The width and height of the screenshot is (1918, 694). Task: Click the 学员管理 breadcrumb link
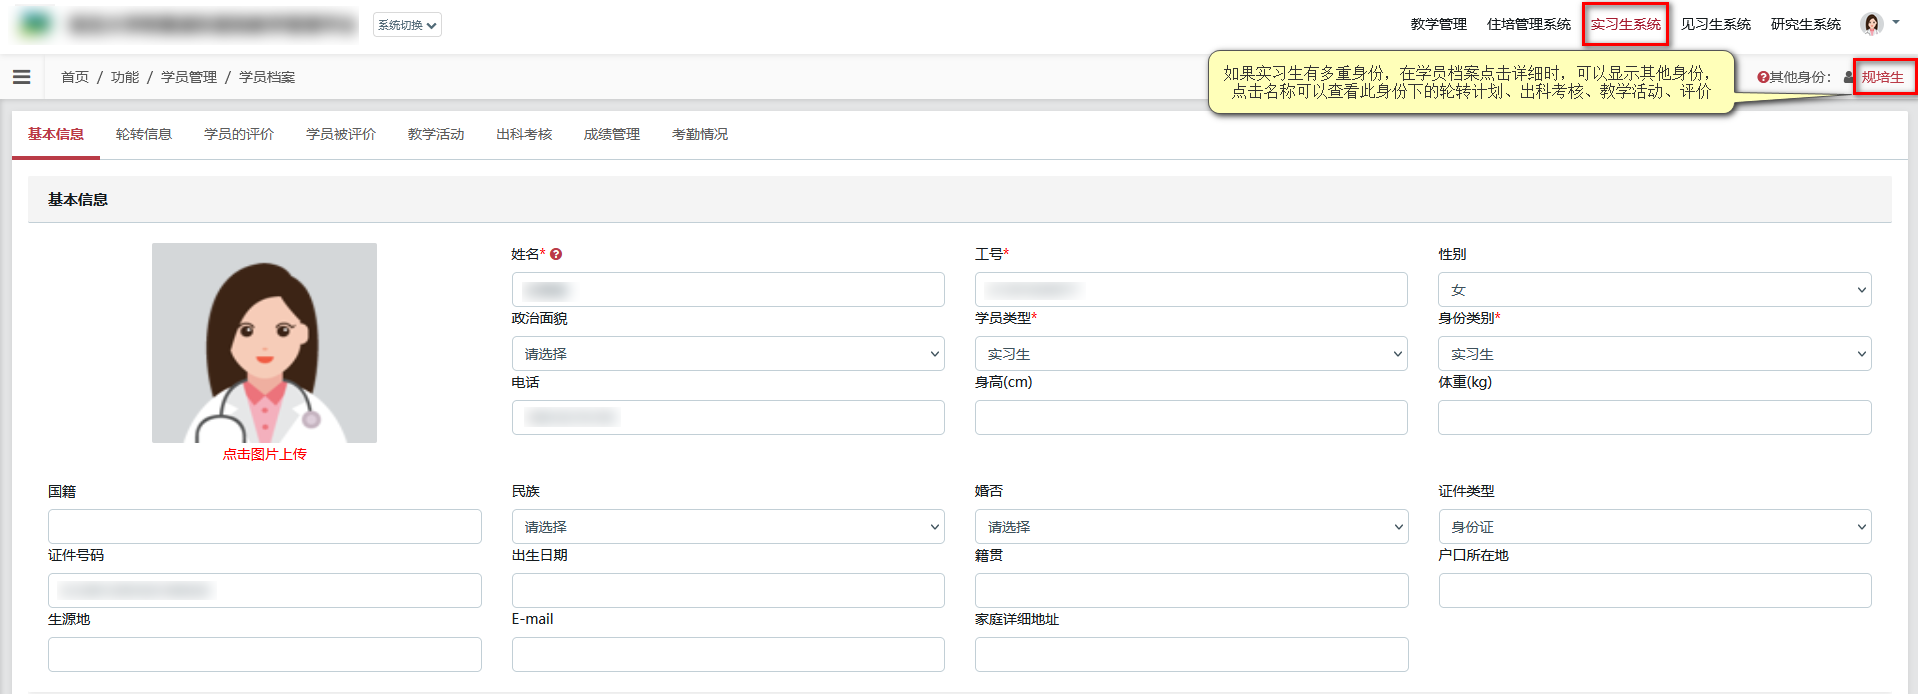tap(189, 77)
